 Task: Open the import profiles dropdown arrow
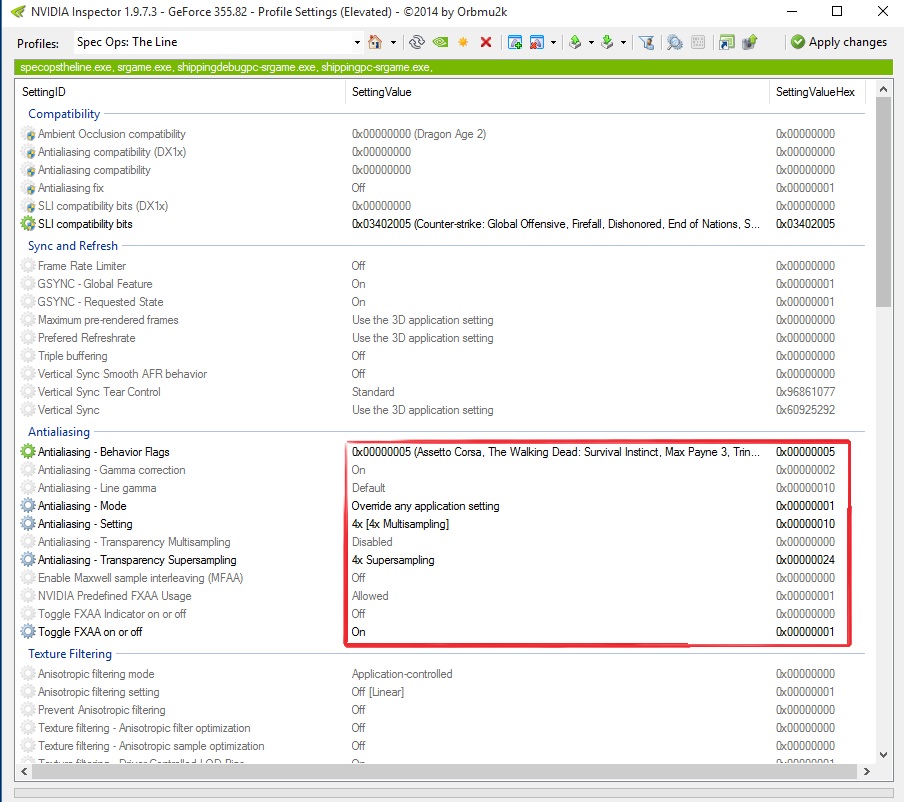[x=623, y=42]
